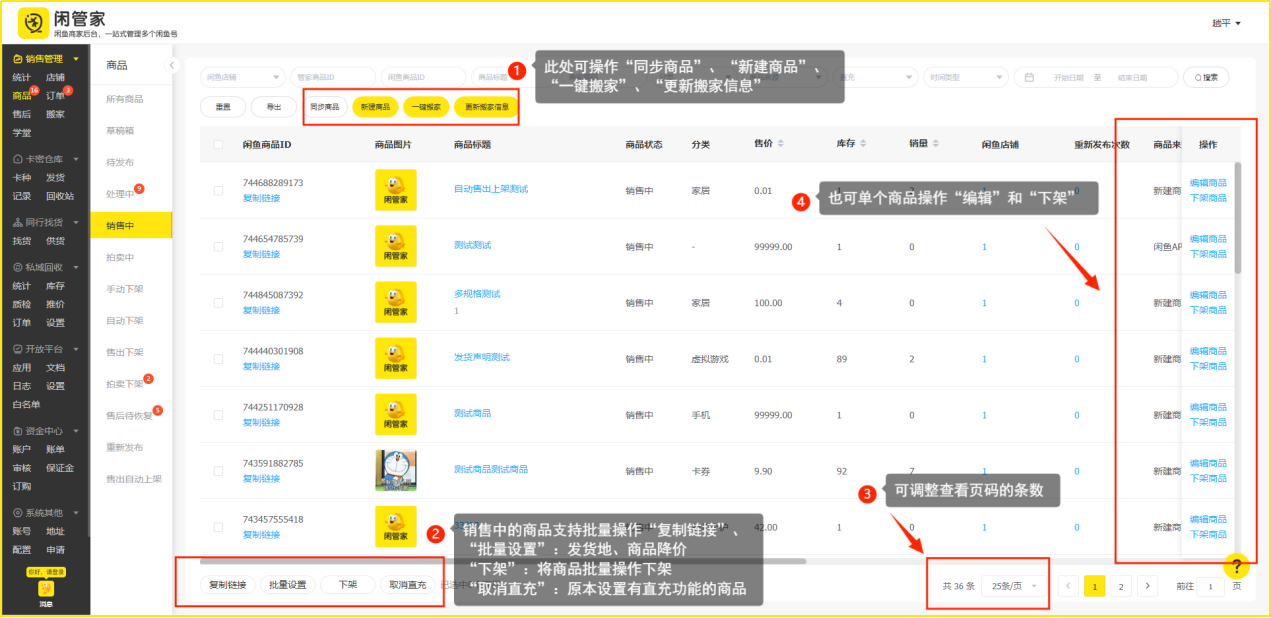The height and width of the screenshot is (618, 1271).
Task: Click the previous page arrow in pagination
Action: click(1068, 586)
